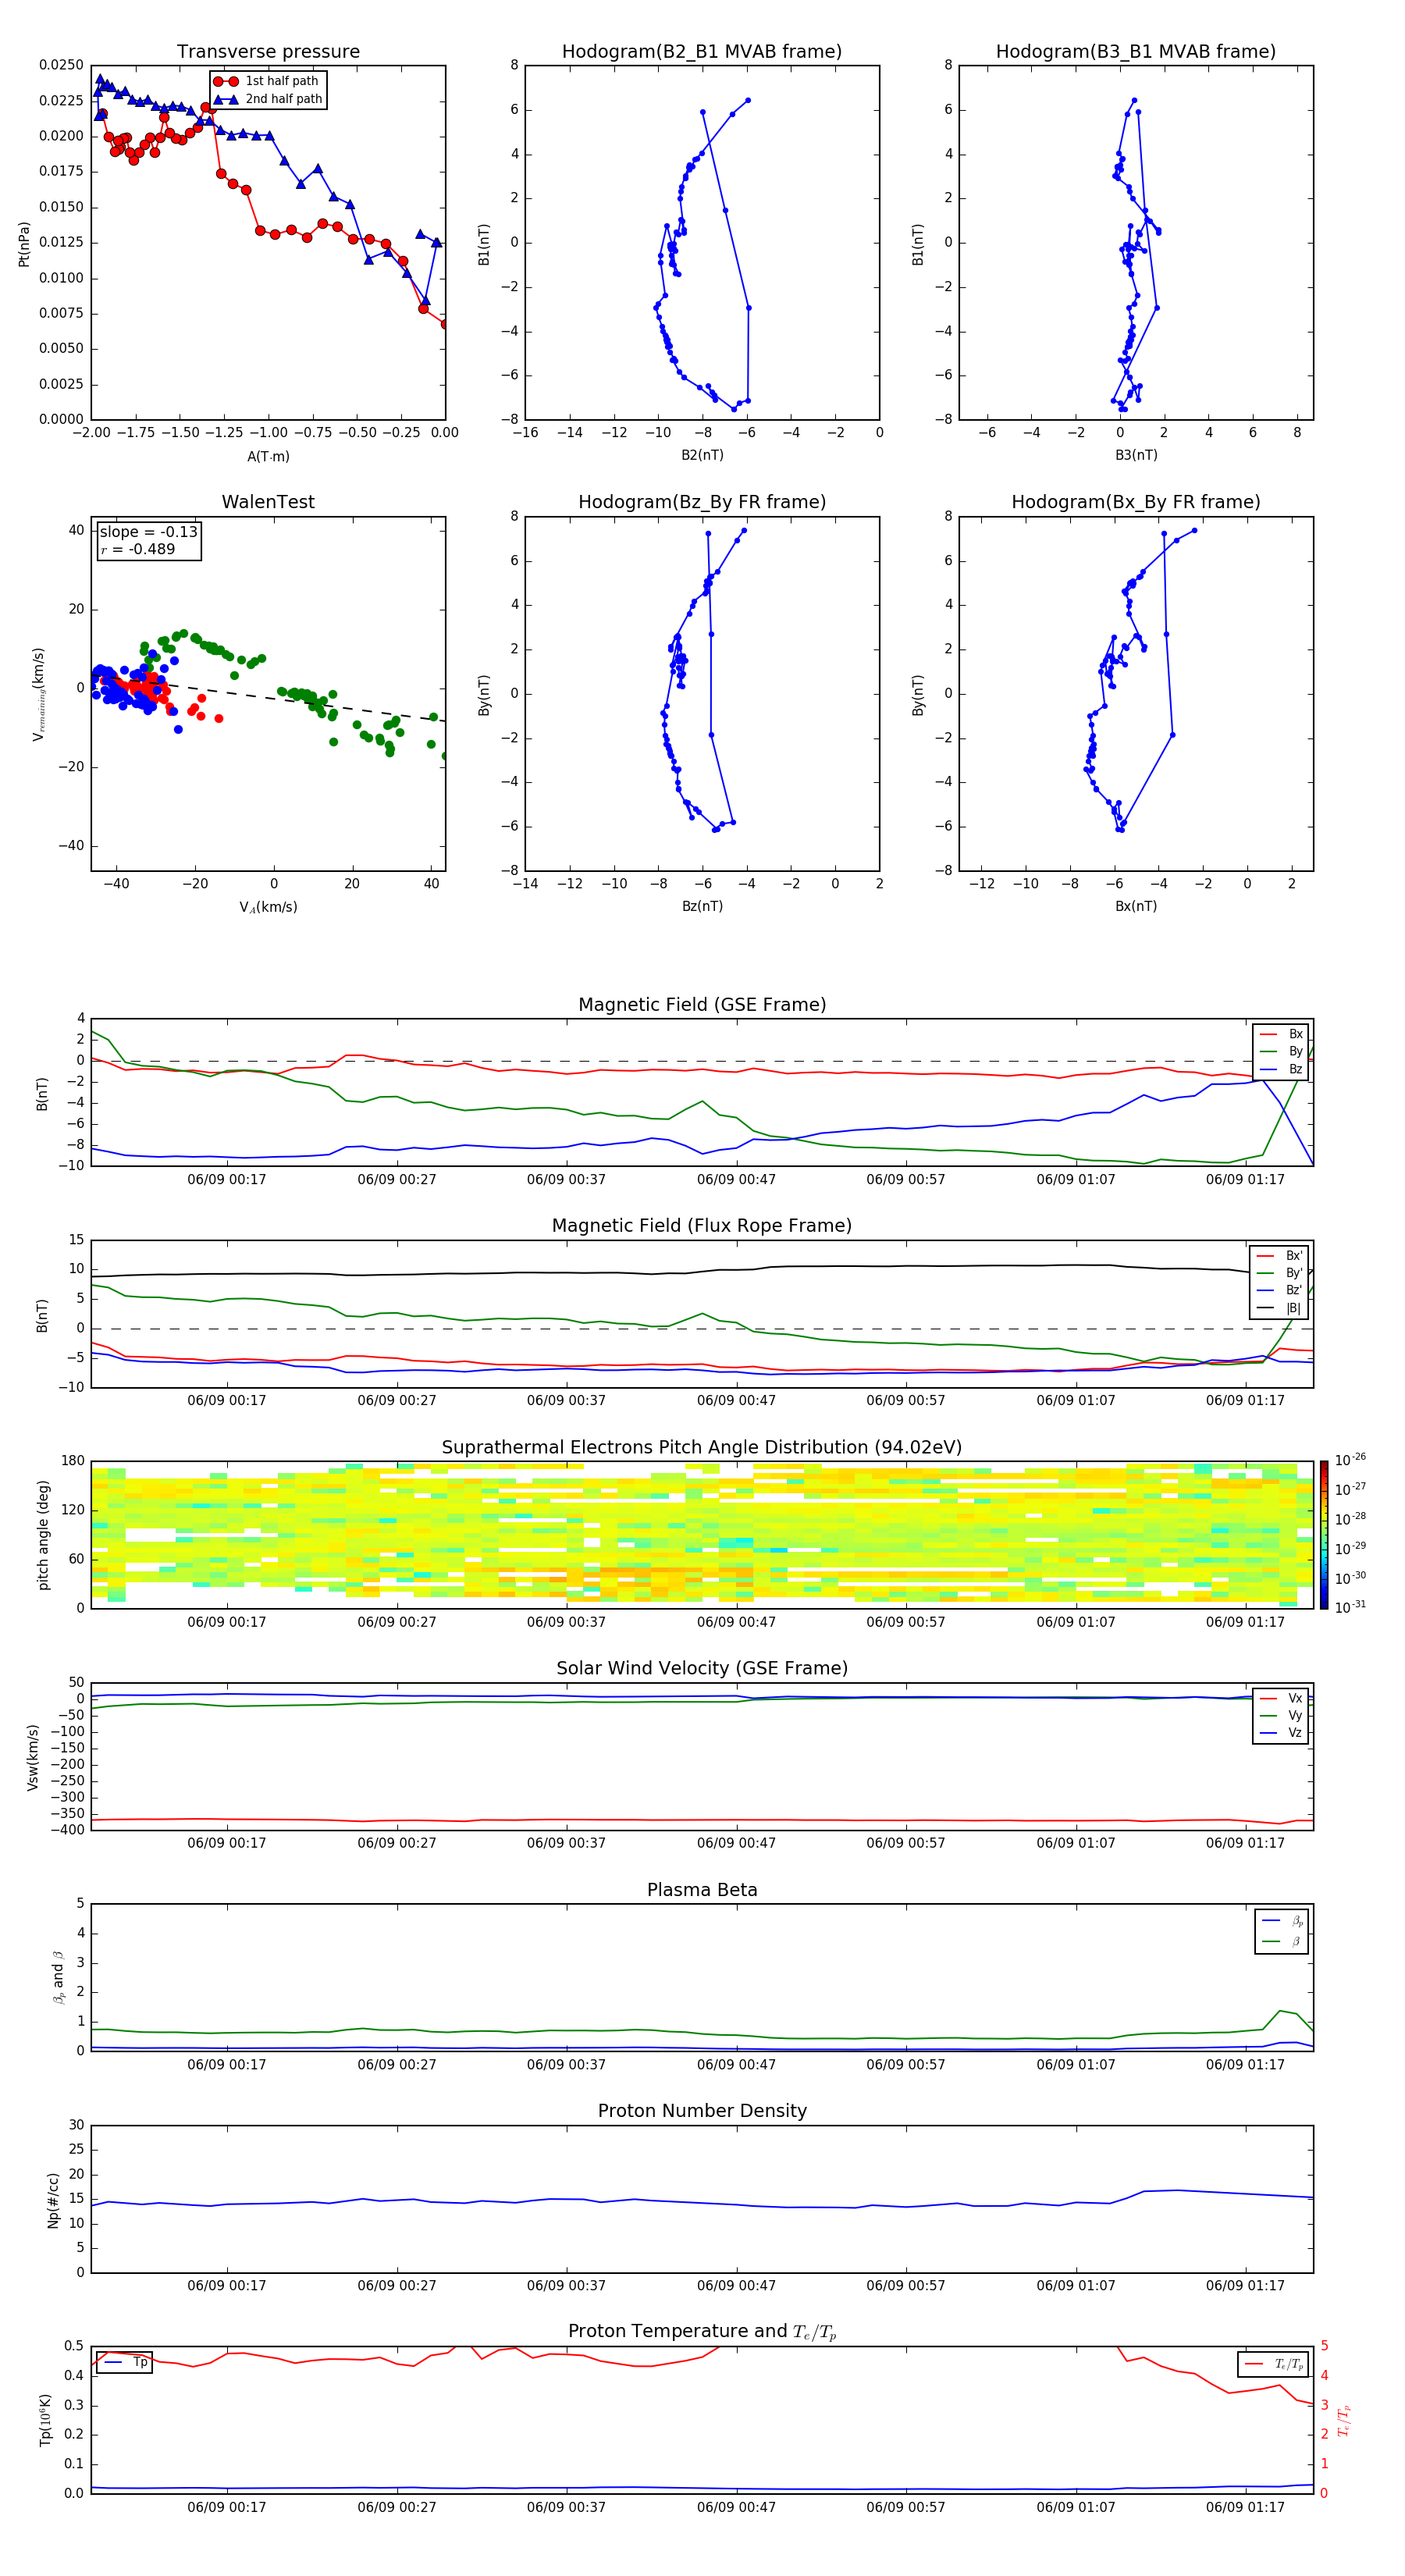The width and height of the screenshot is (1405, 2576).
Task: Click the pitch angle colorbar scale
Action: click(x=1324, y=1534)
